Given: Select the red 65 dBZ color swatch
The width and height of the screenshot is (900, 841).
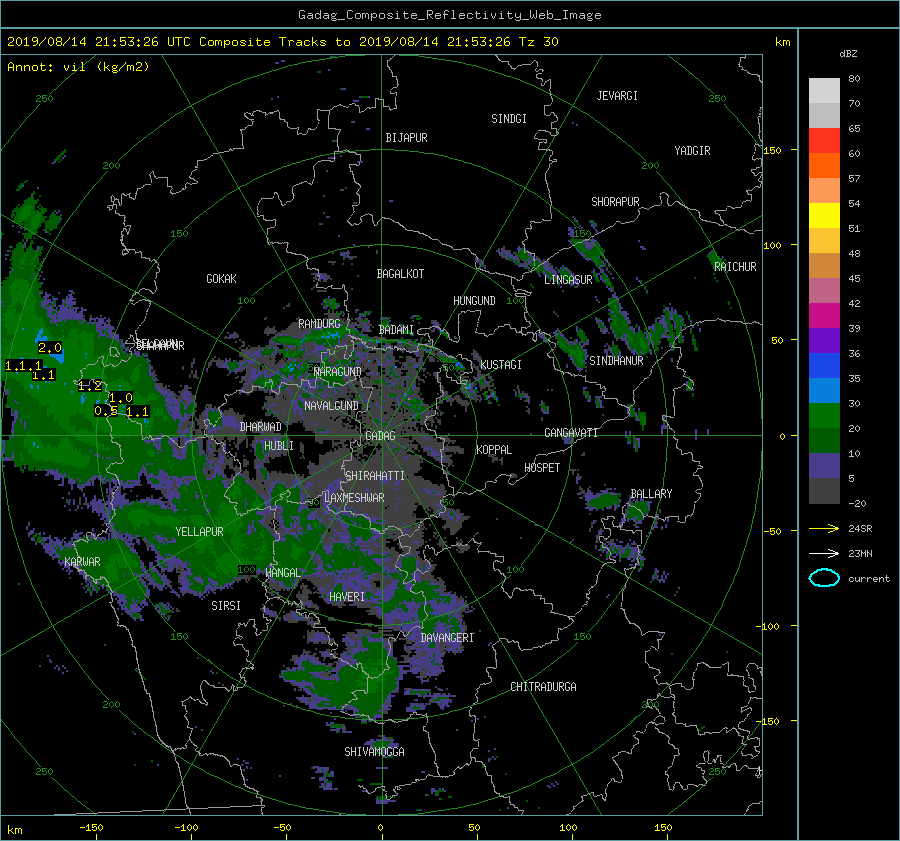Looking at the screenshot, I should click(x=824, y=140).
